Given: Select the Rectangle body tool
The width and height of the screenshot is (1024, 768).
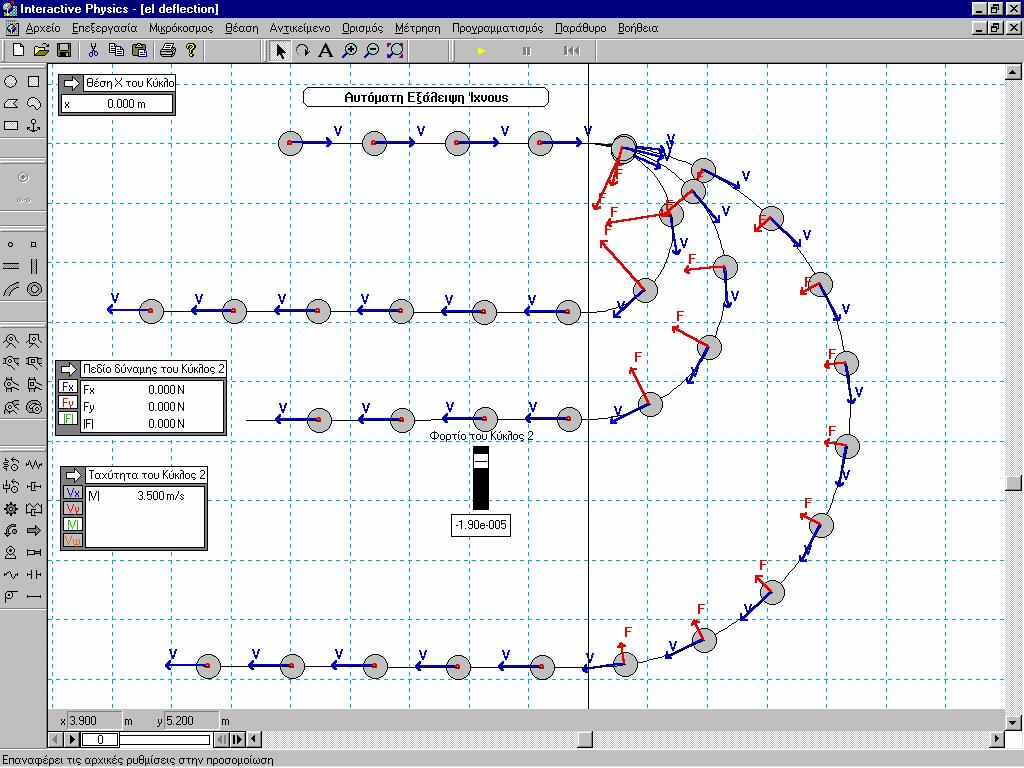Looking at the screenshot, I should coord(11,125).
